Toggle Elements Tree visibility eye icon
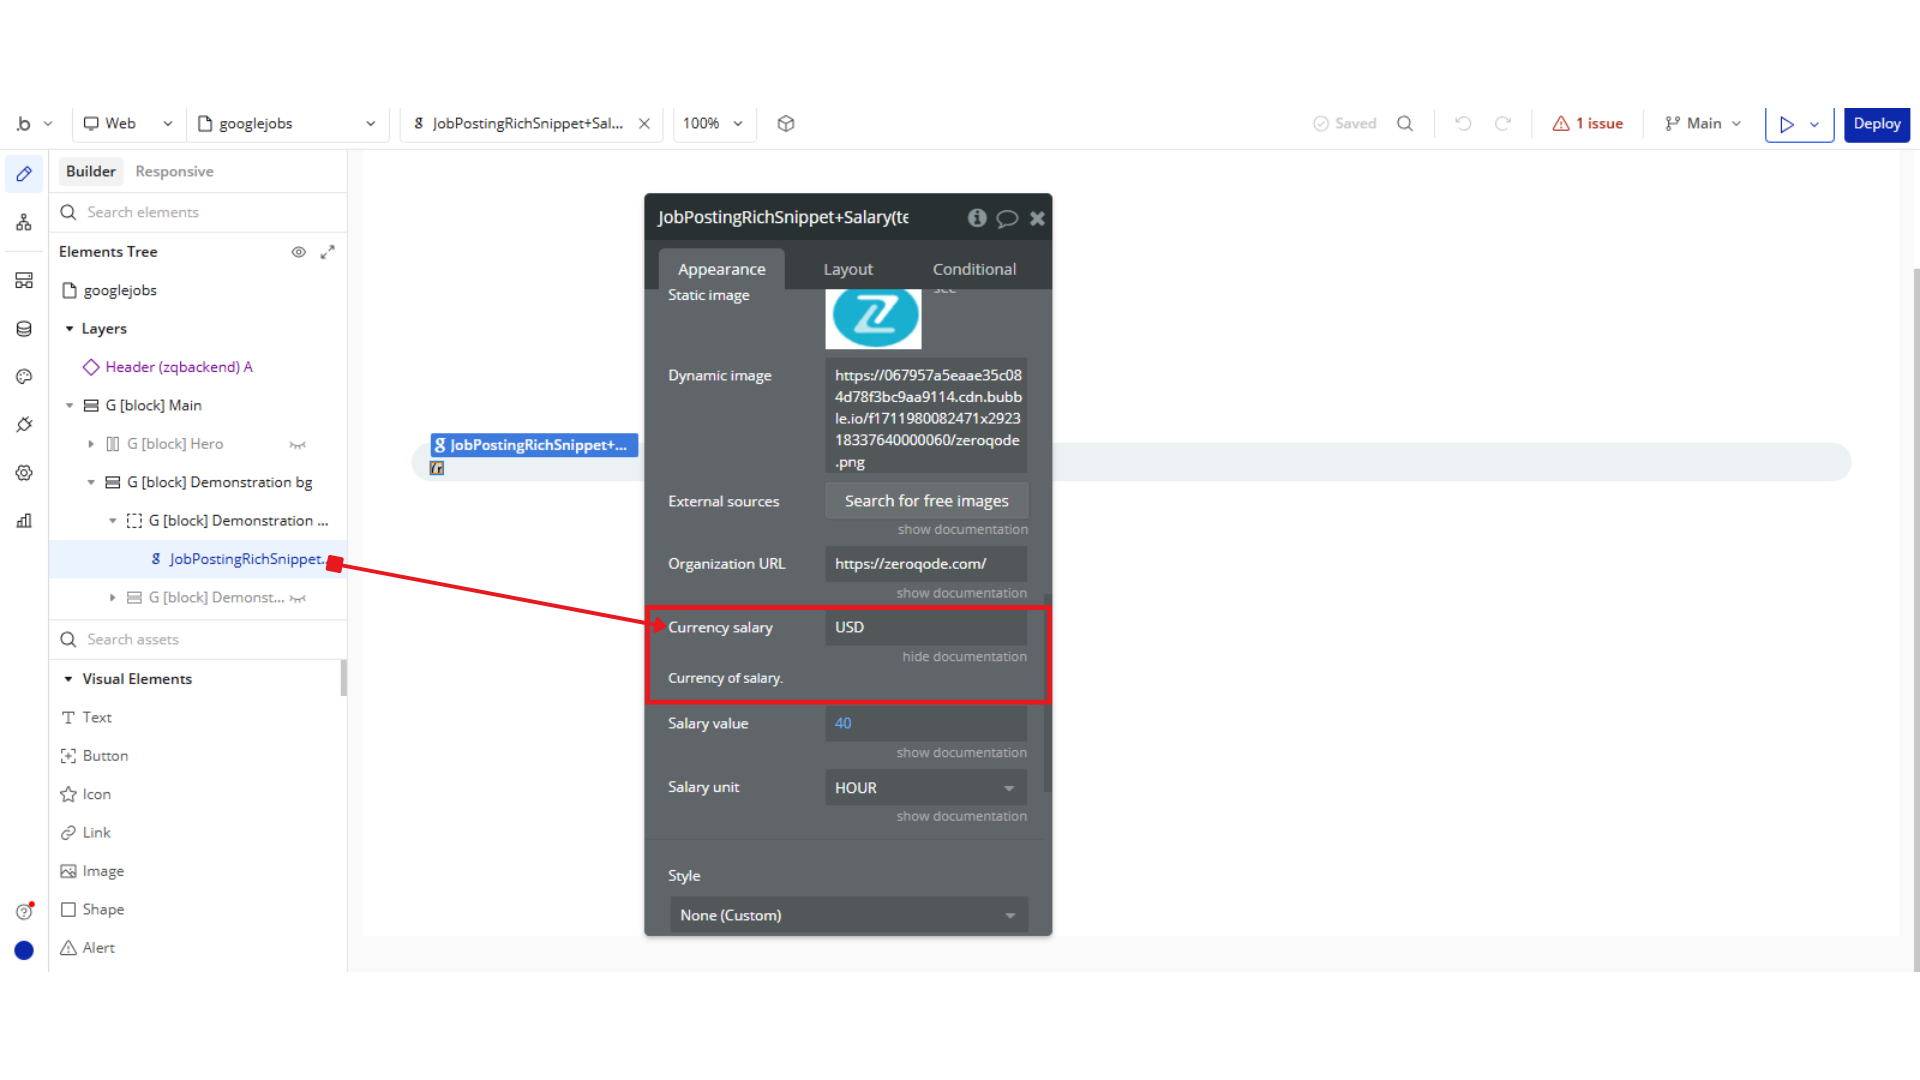 click(298, 252)
